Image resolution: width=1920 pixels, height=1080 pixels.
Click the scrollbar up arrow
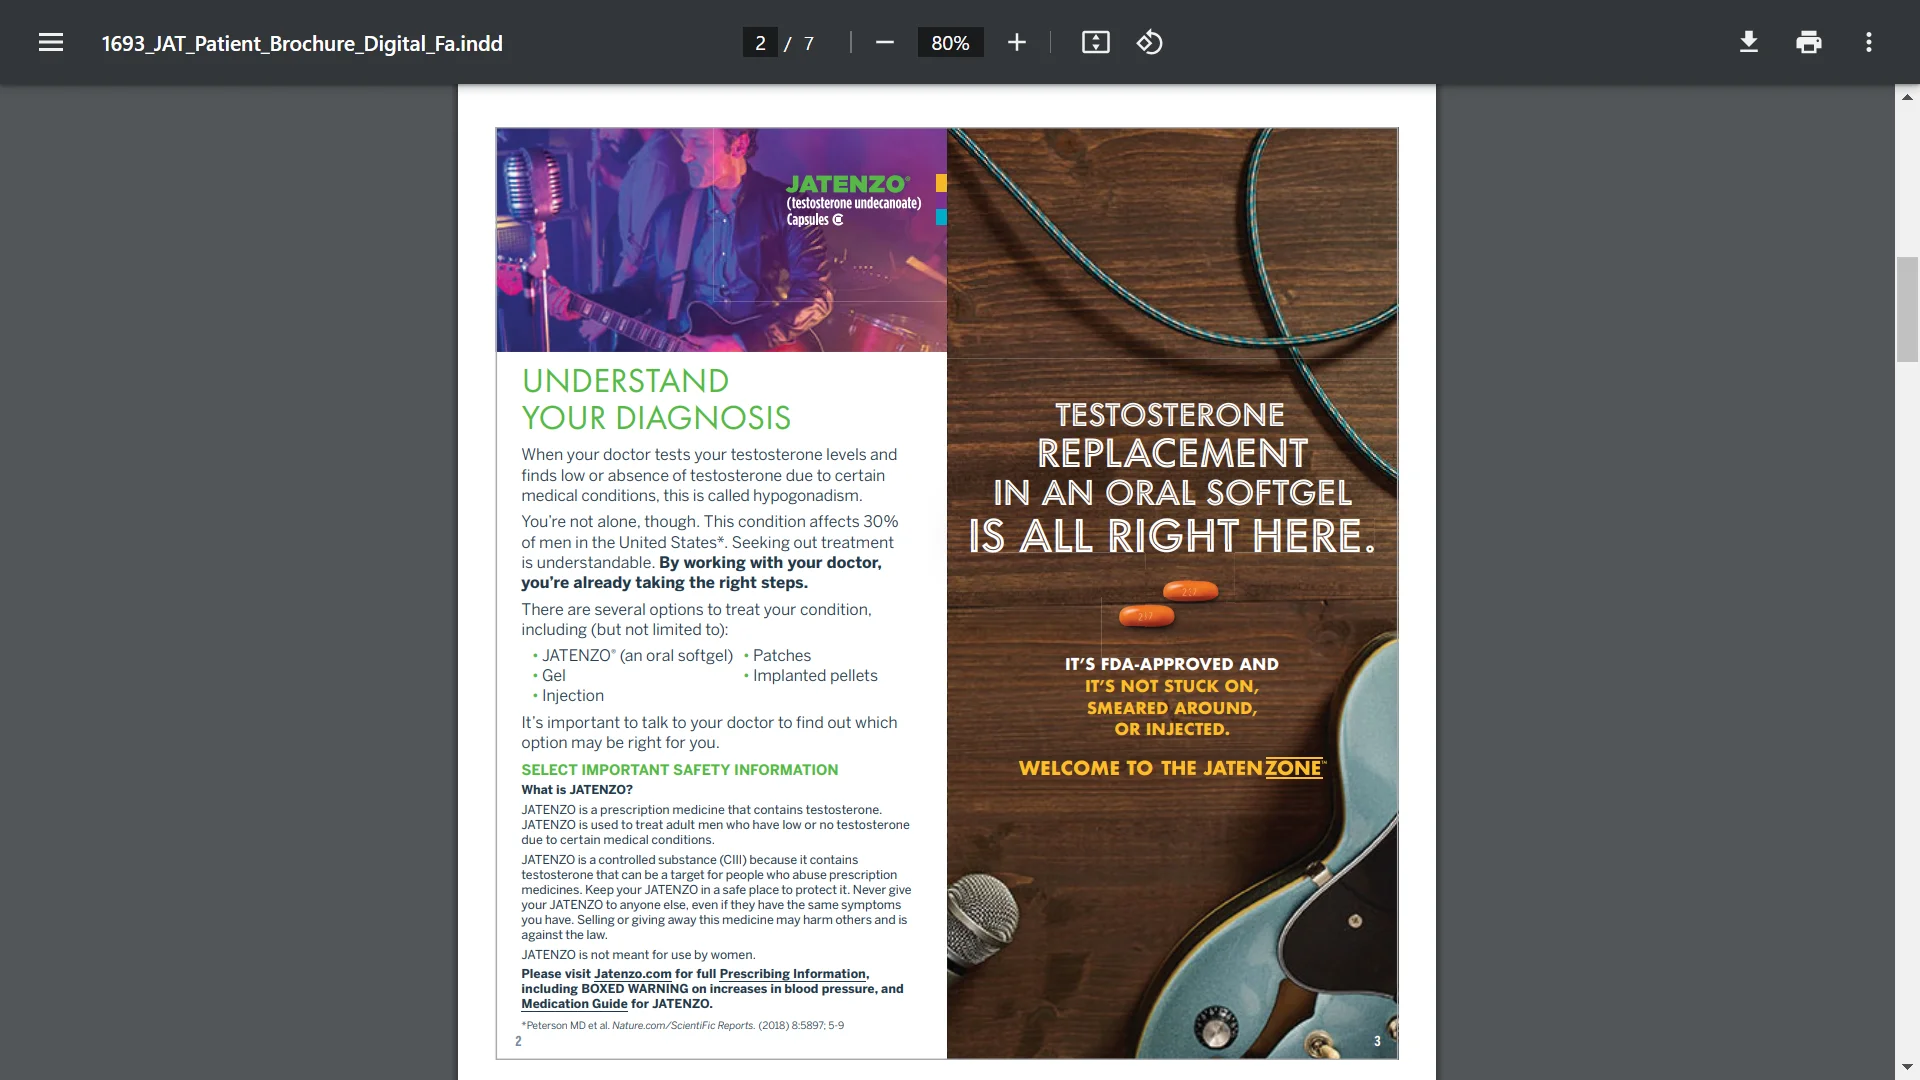tap(1907, 97)
